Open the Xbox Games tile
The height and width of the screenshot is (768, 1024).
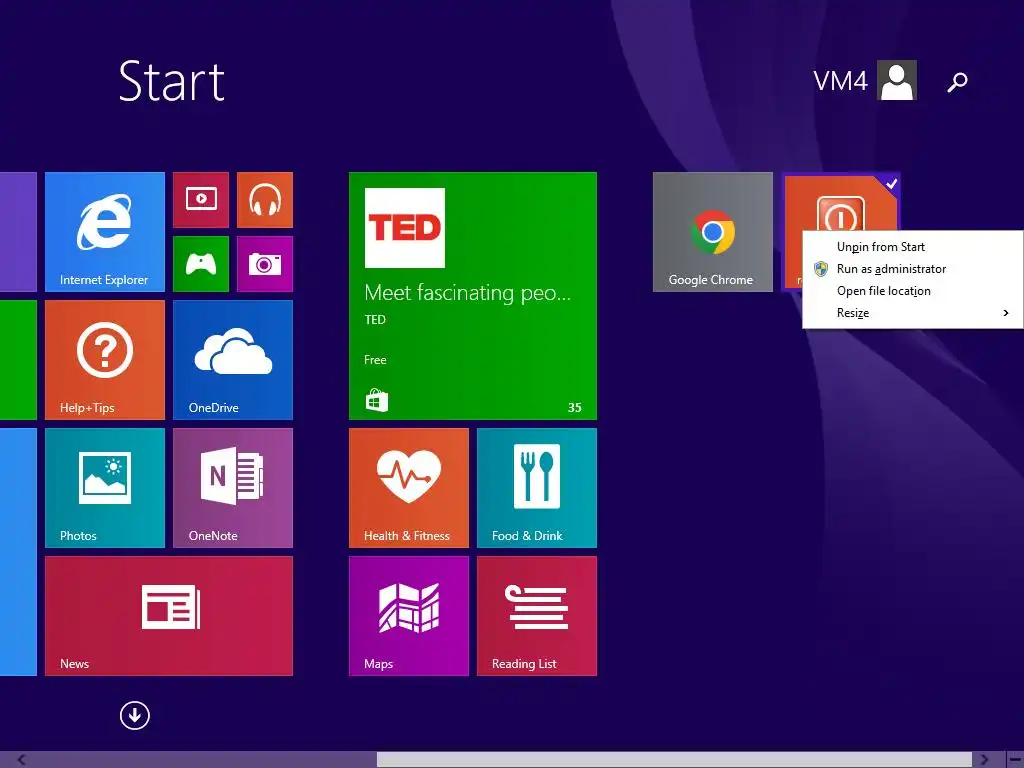[201, 264]
